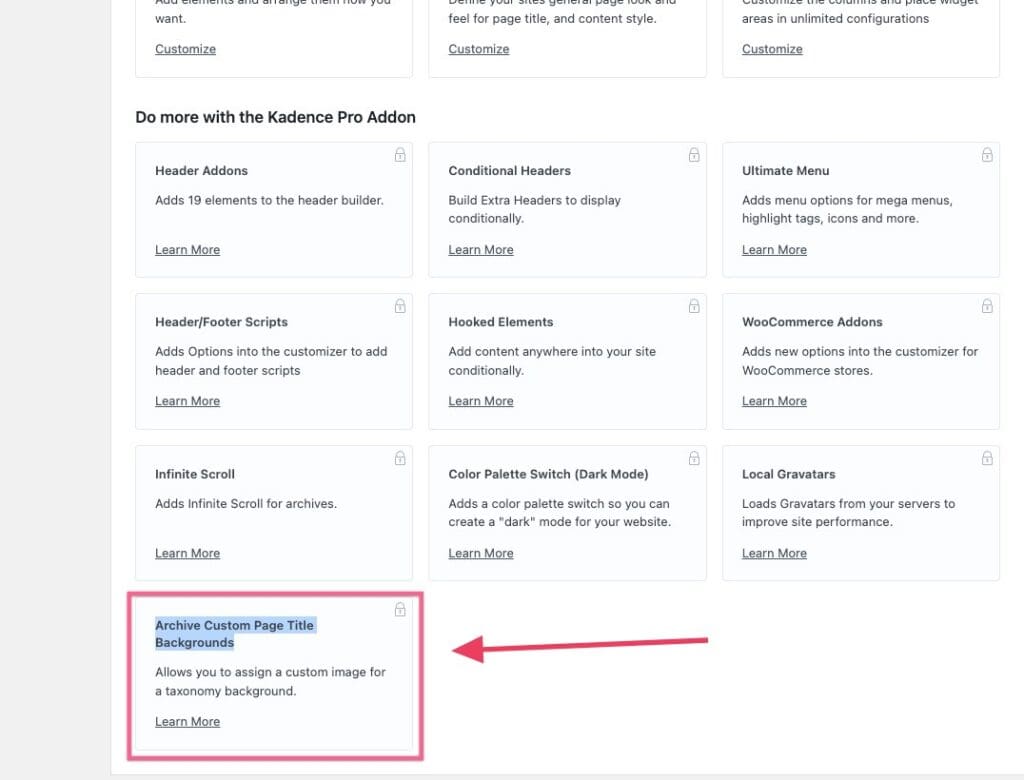
Task: Follow Learn More link for Infinite Scroll
Action: click(187, 553)
